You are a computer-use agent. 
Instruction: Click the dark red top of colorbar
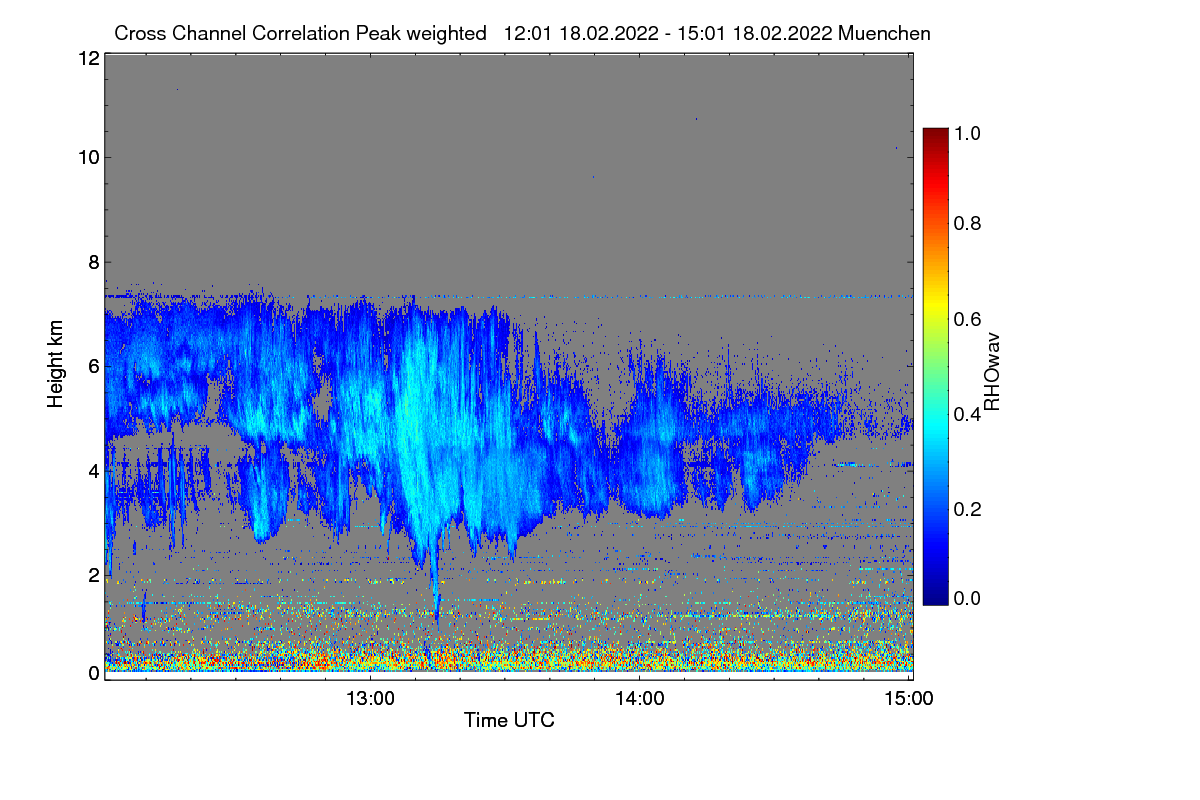[935, 134]
